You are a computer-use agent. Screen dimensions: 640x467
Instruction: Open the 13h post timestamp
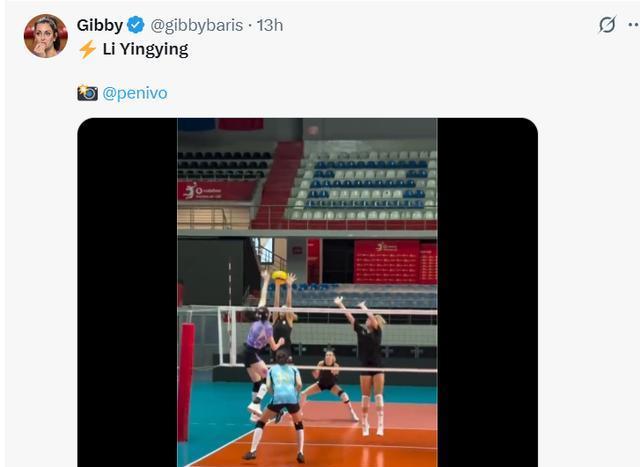tap(270, 25)
